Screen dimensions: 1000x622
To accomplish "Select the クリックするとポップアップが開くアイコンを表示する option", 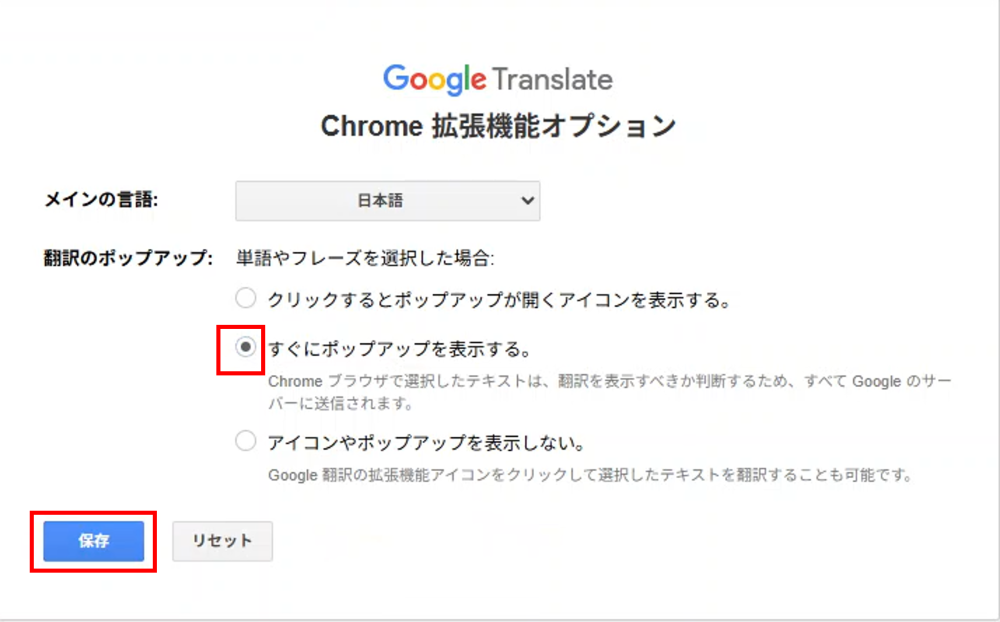I will coord(245,297).
